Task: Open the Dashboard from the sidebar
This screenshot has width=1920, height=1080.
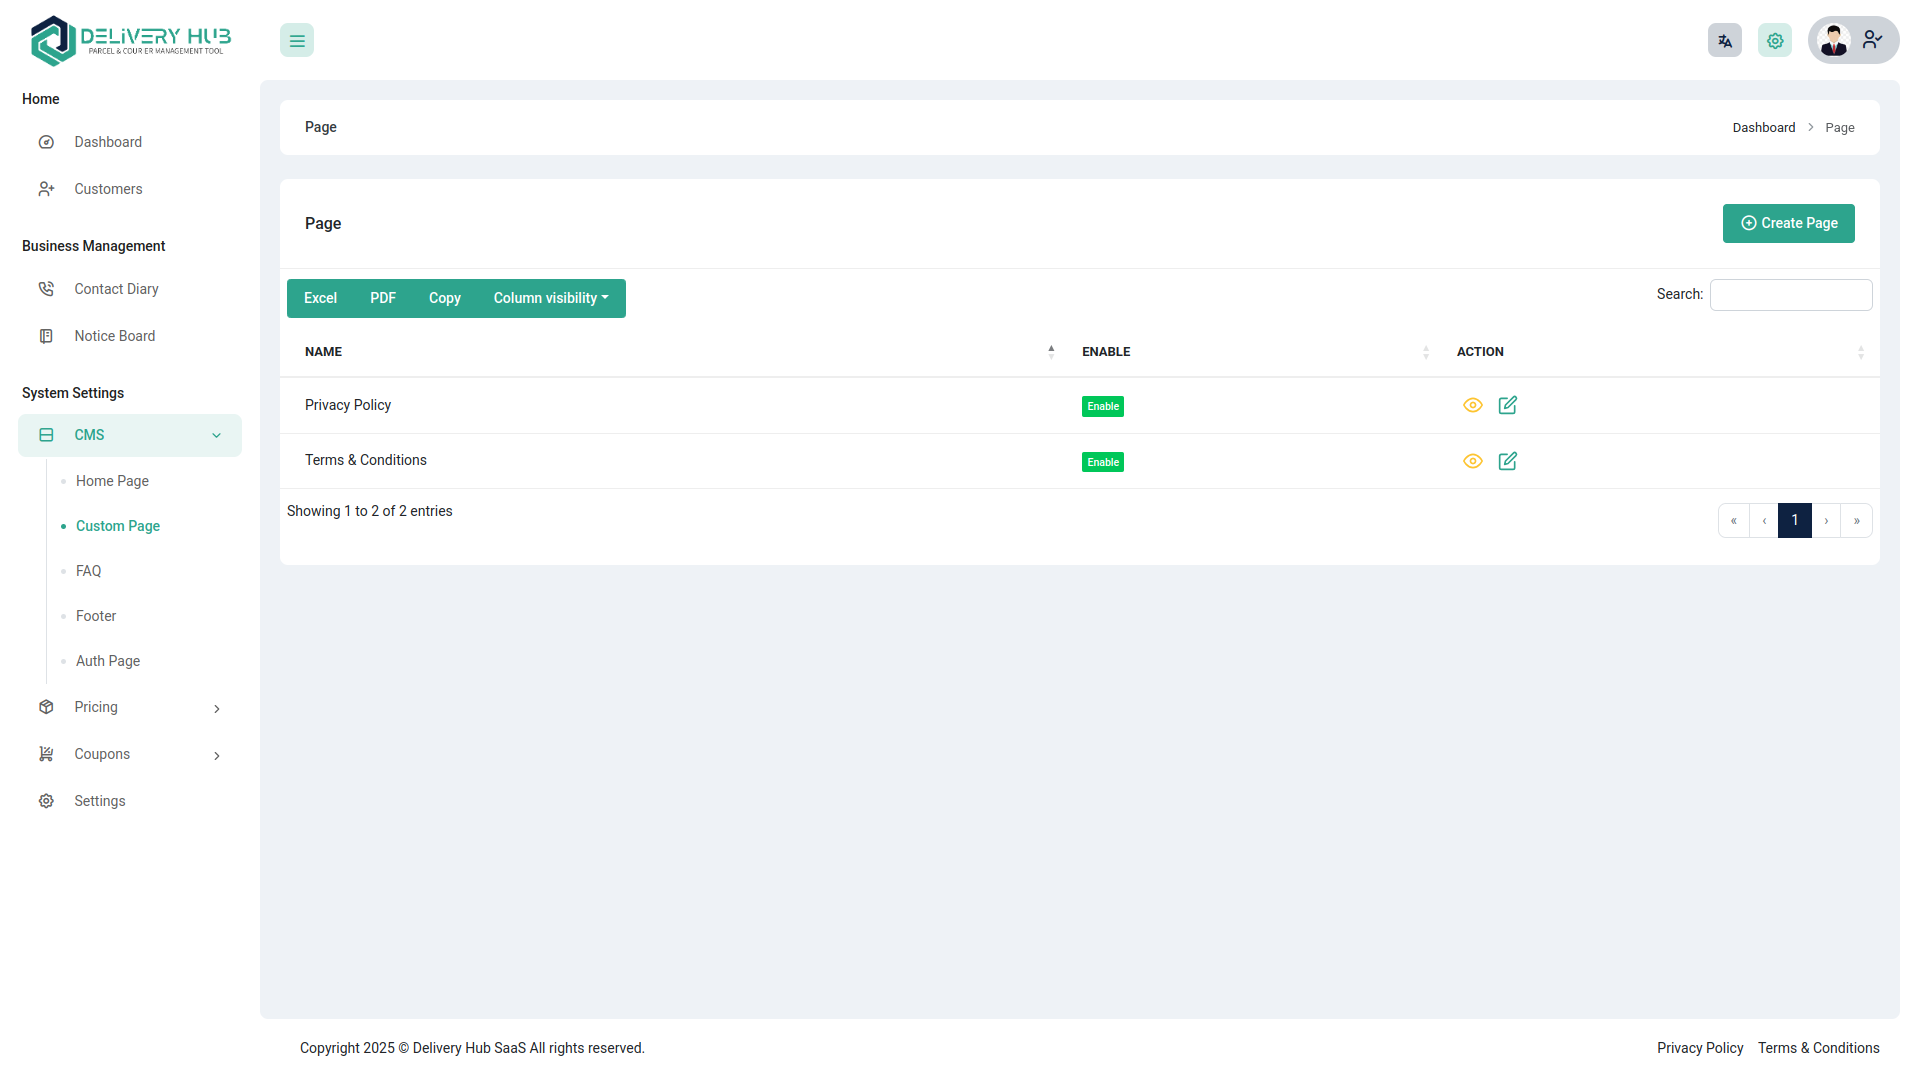Action: tap(108, 142)
